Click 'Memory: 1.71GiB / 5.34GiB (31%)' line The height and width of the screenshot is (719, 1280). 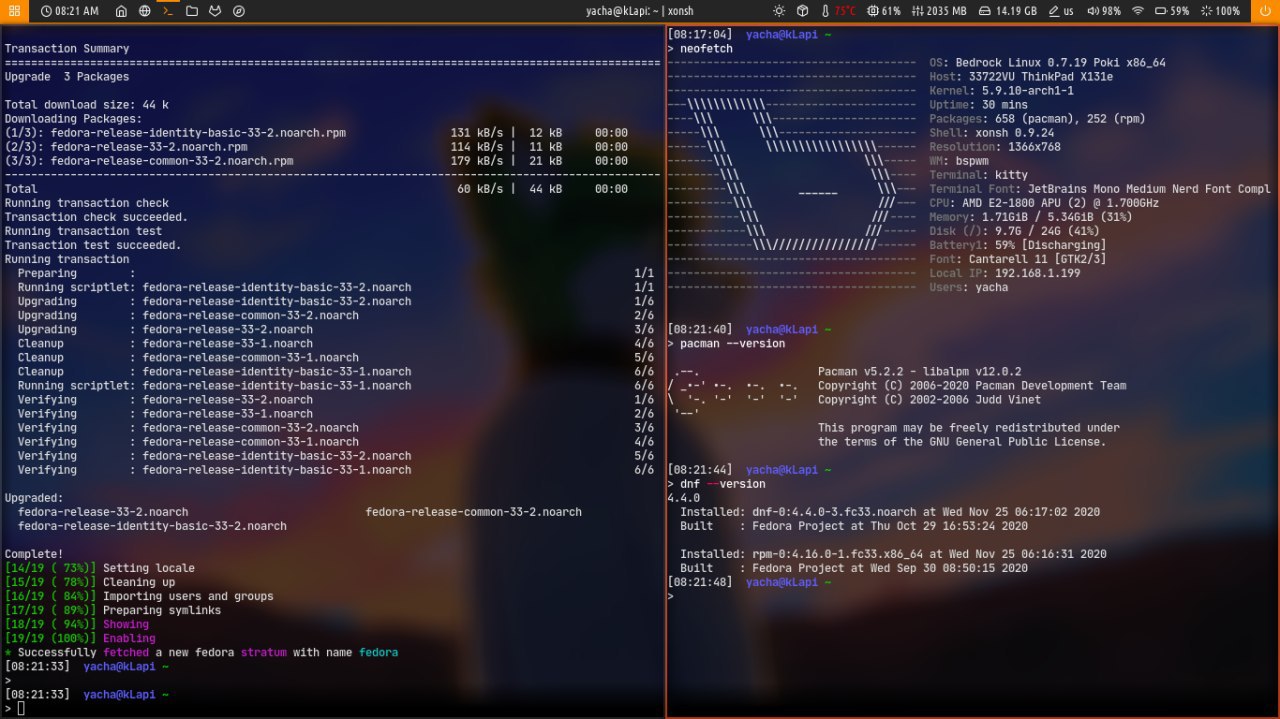click(x=1030, y=216)
